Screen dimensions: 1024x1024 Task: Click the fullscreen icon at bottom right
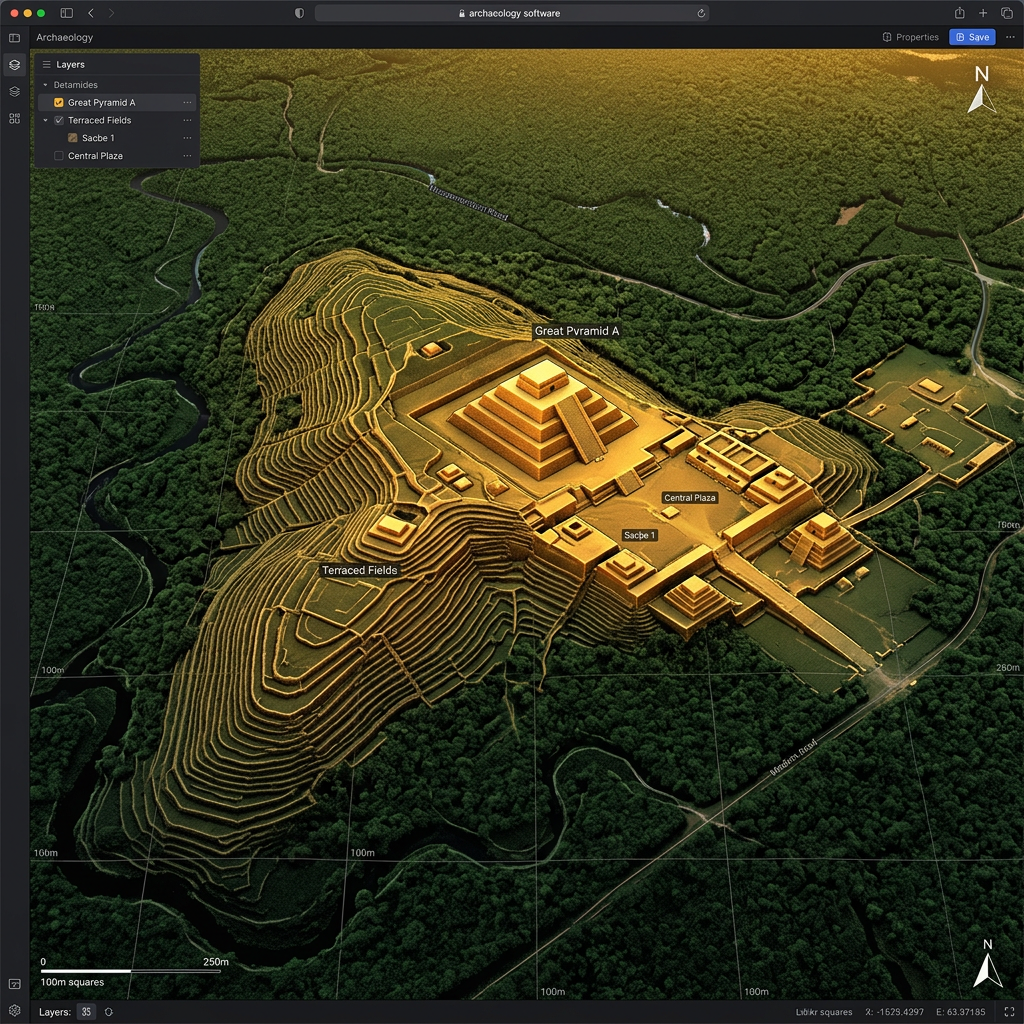[x=1011, y=1012]
